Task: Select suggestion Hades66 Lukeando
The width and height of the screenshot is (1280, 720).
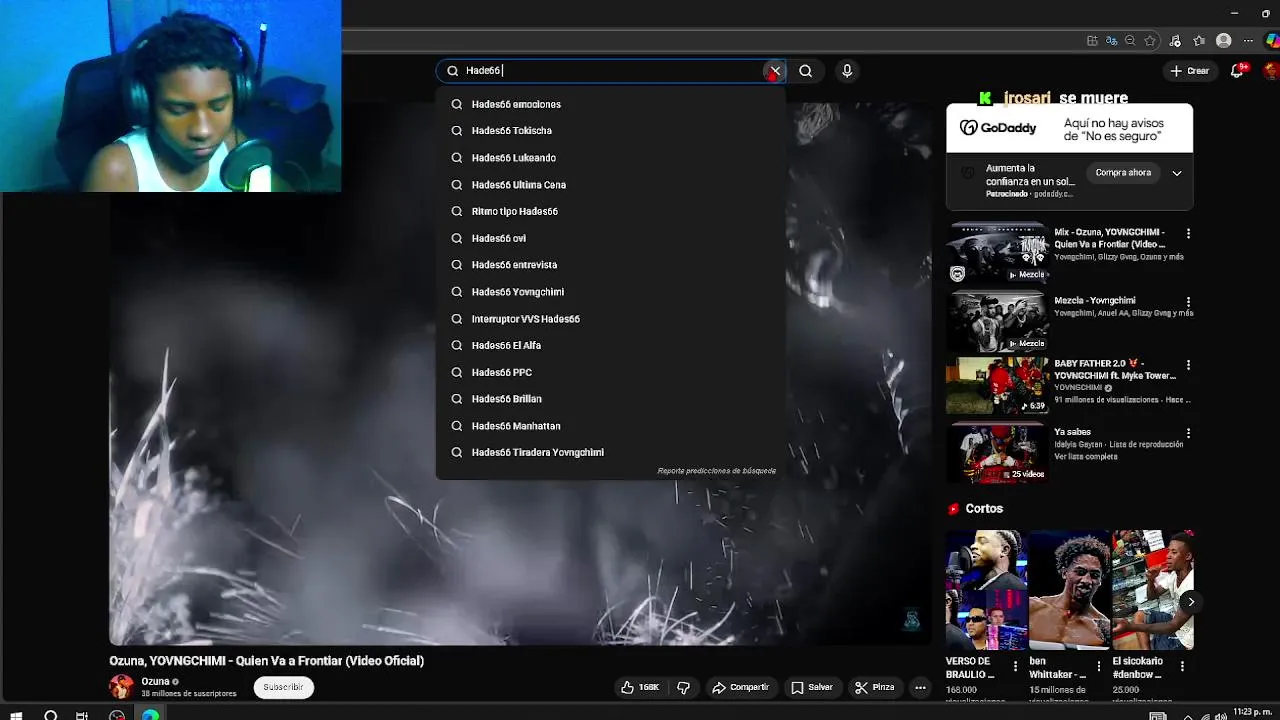Action: 610,158
